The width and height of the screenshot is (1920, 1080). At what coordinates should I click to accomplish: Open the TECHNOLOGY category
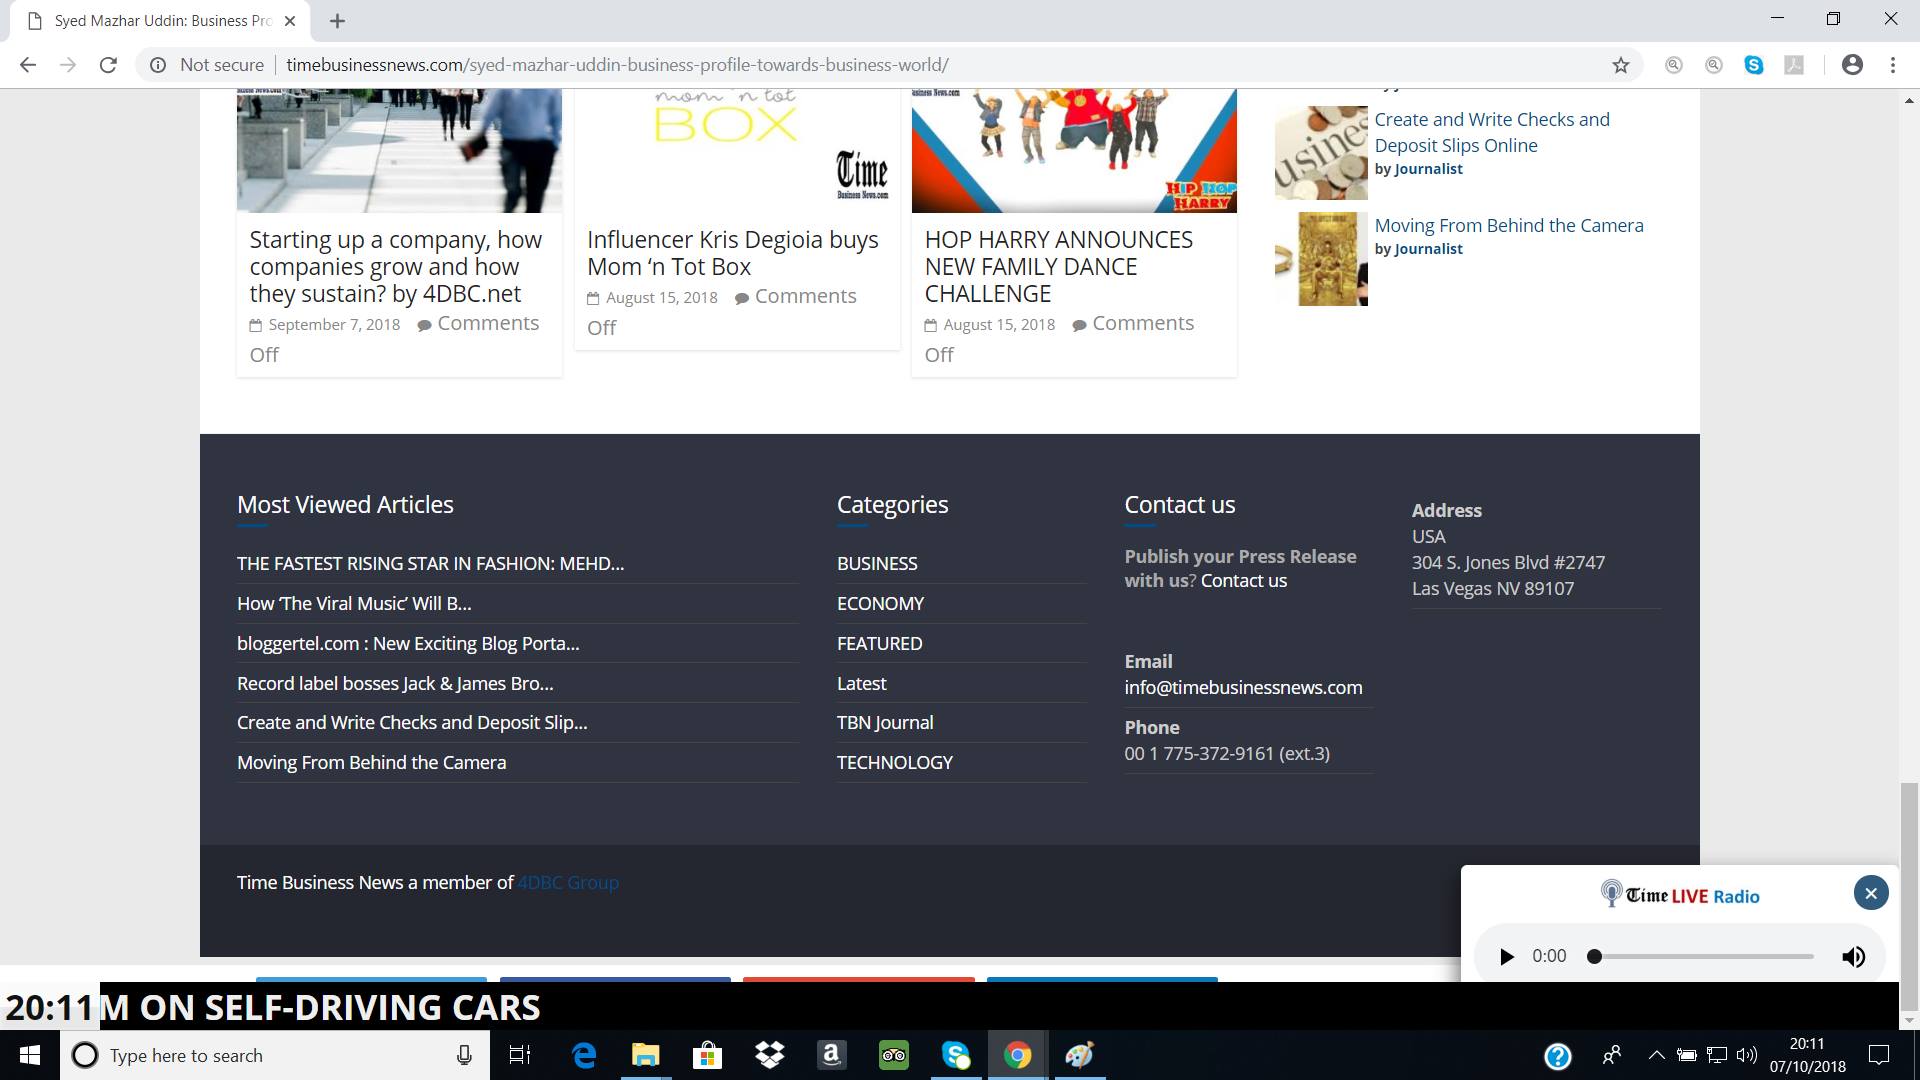[x=894, y=763]
